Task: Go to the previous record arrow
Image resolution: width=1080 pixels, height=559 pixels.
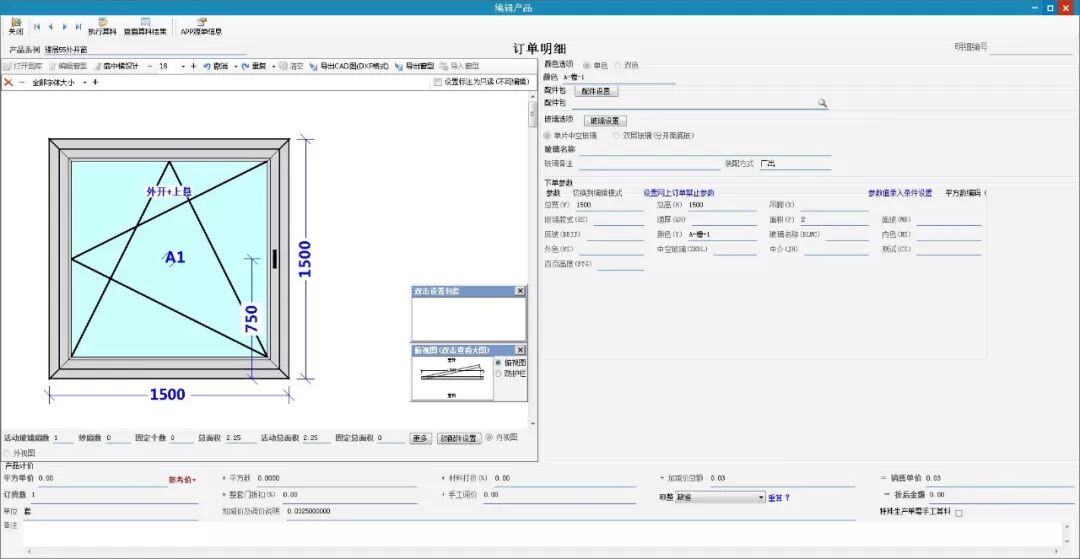Action: [50, 26]
